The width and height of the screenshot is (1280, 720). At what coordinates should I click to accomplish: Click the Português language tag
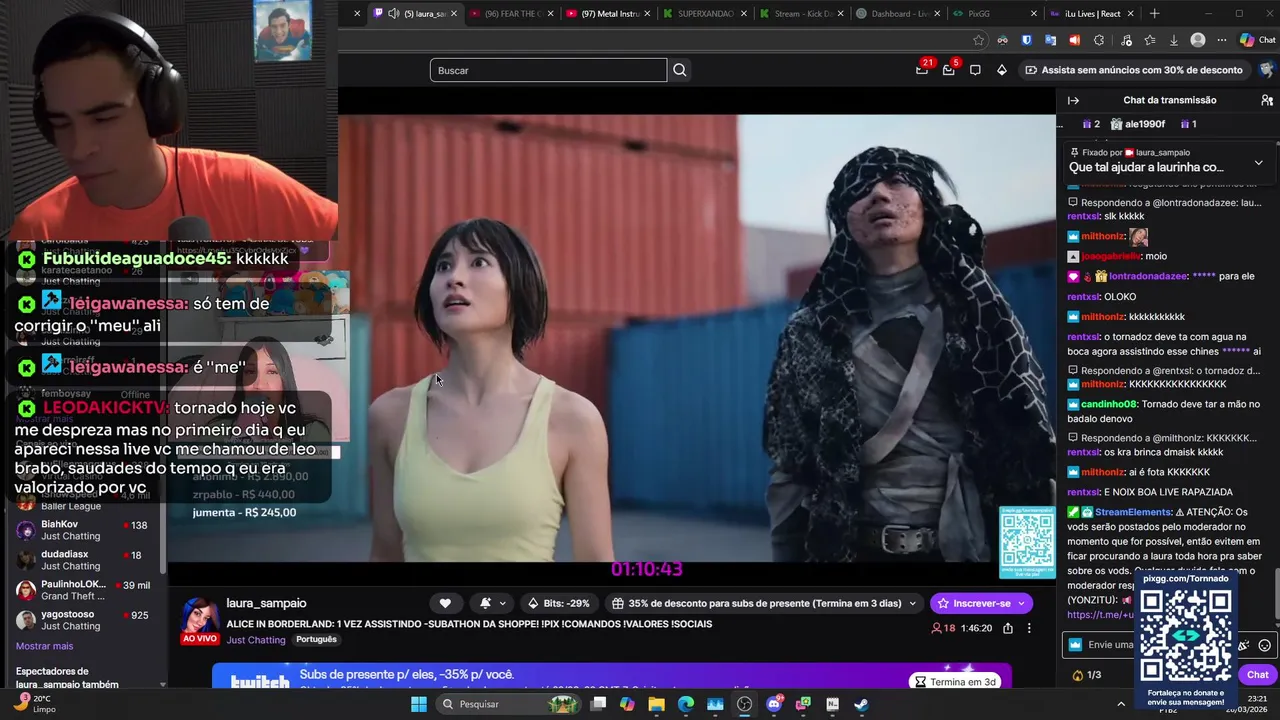pyautogui.click(x=316, y=640)
